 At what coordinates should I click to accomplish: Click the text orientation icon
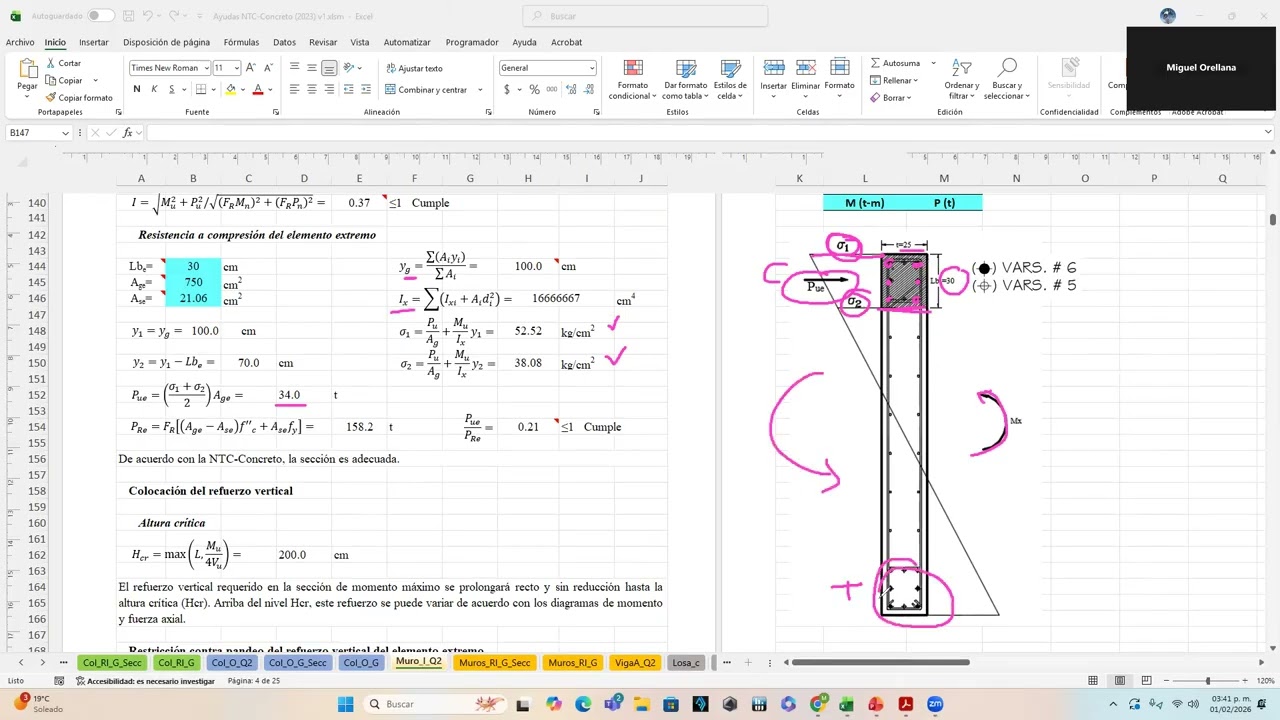pos(349,67)
